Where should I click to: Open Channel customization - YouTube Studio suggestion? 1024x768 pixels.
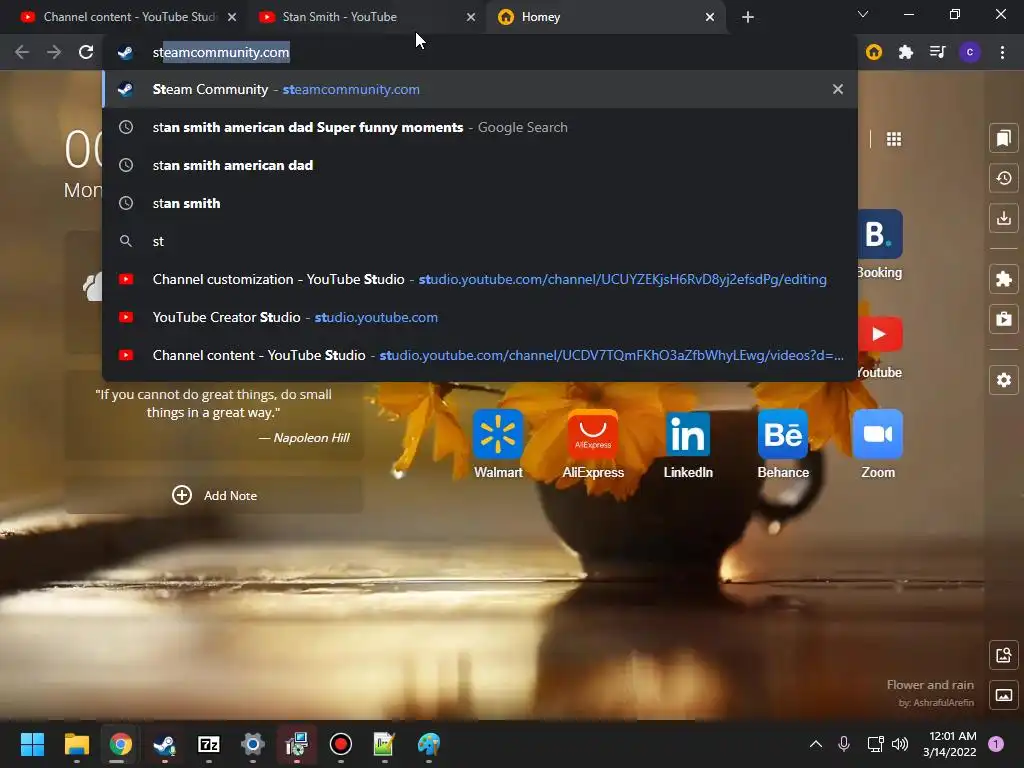(480, 280)
